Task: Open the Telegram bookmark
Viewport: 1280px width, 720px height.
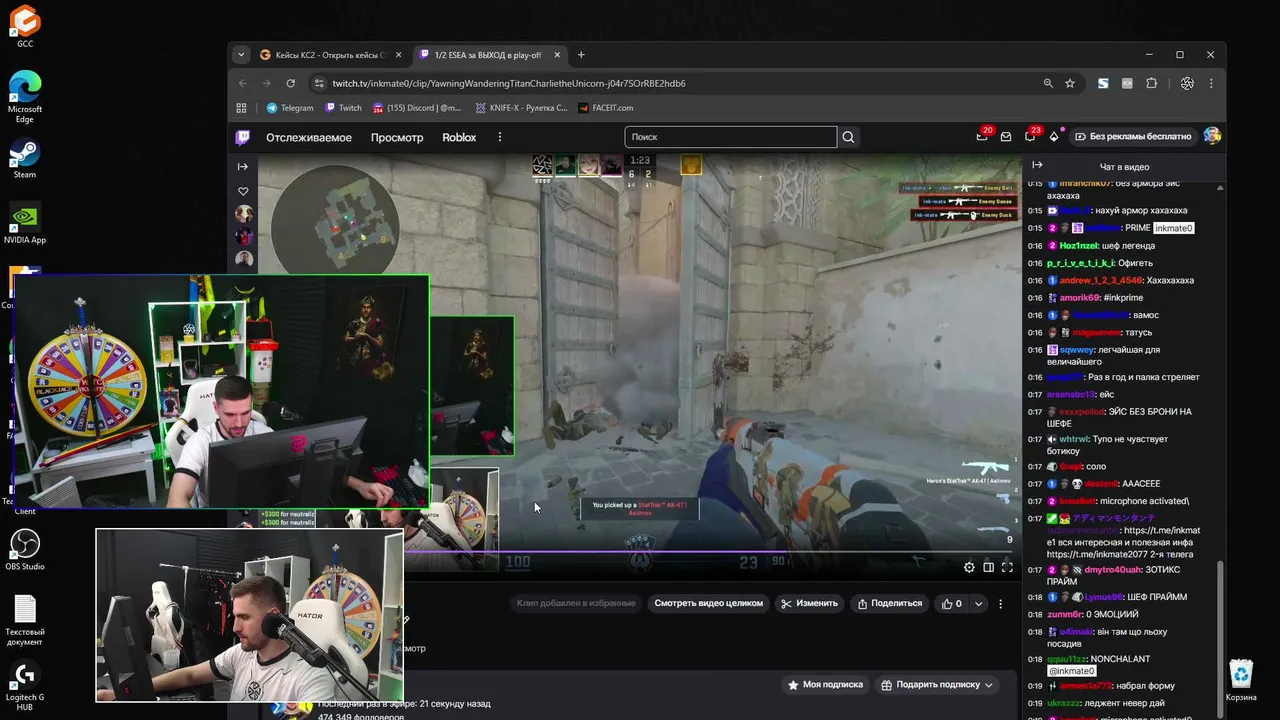Action: [x=290, y=108]
